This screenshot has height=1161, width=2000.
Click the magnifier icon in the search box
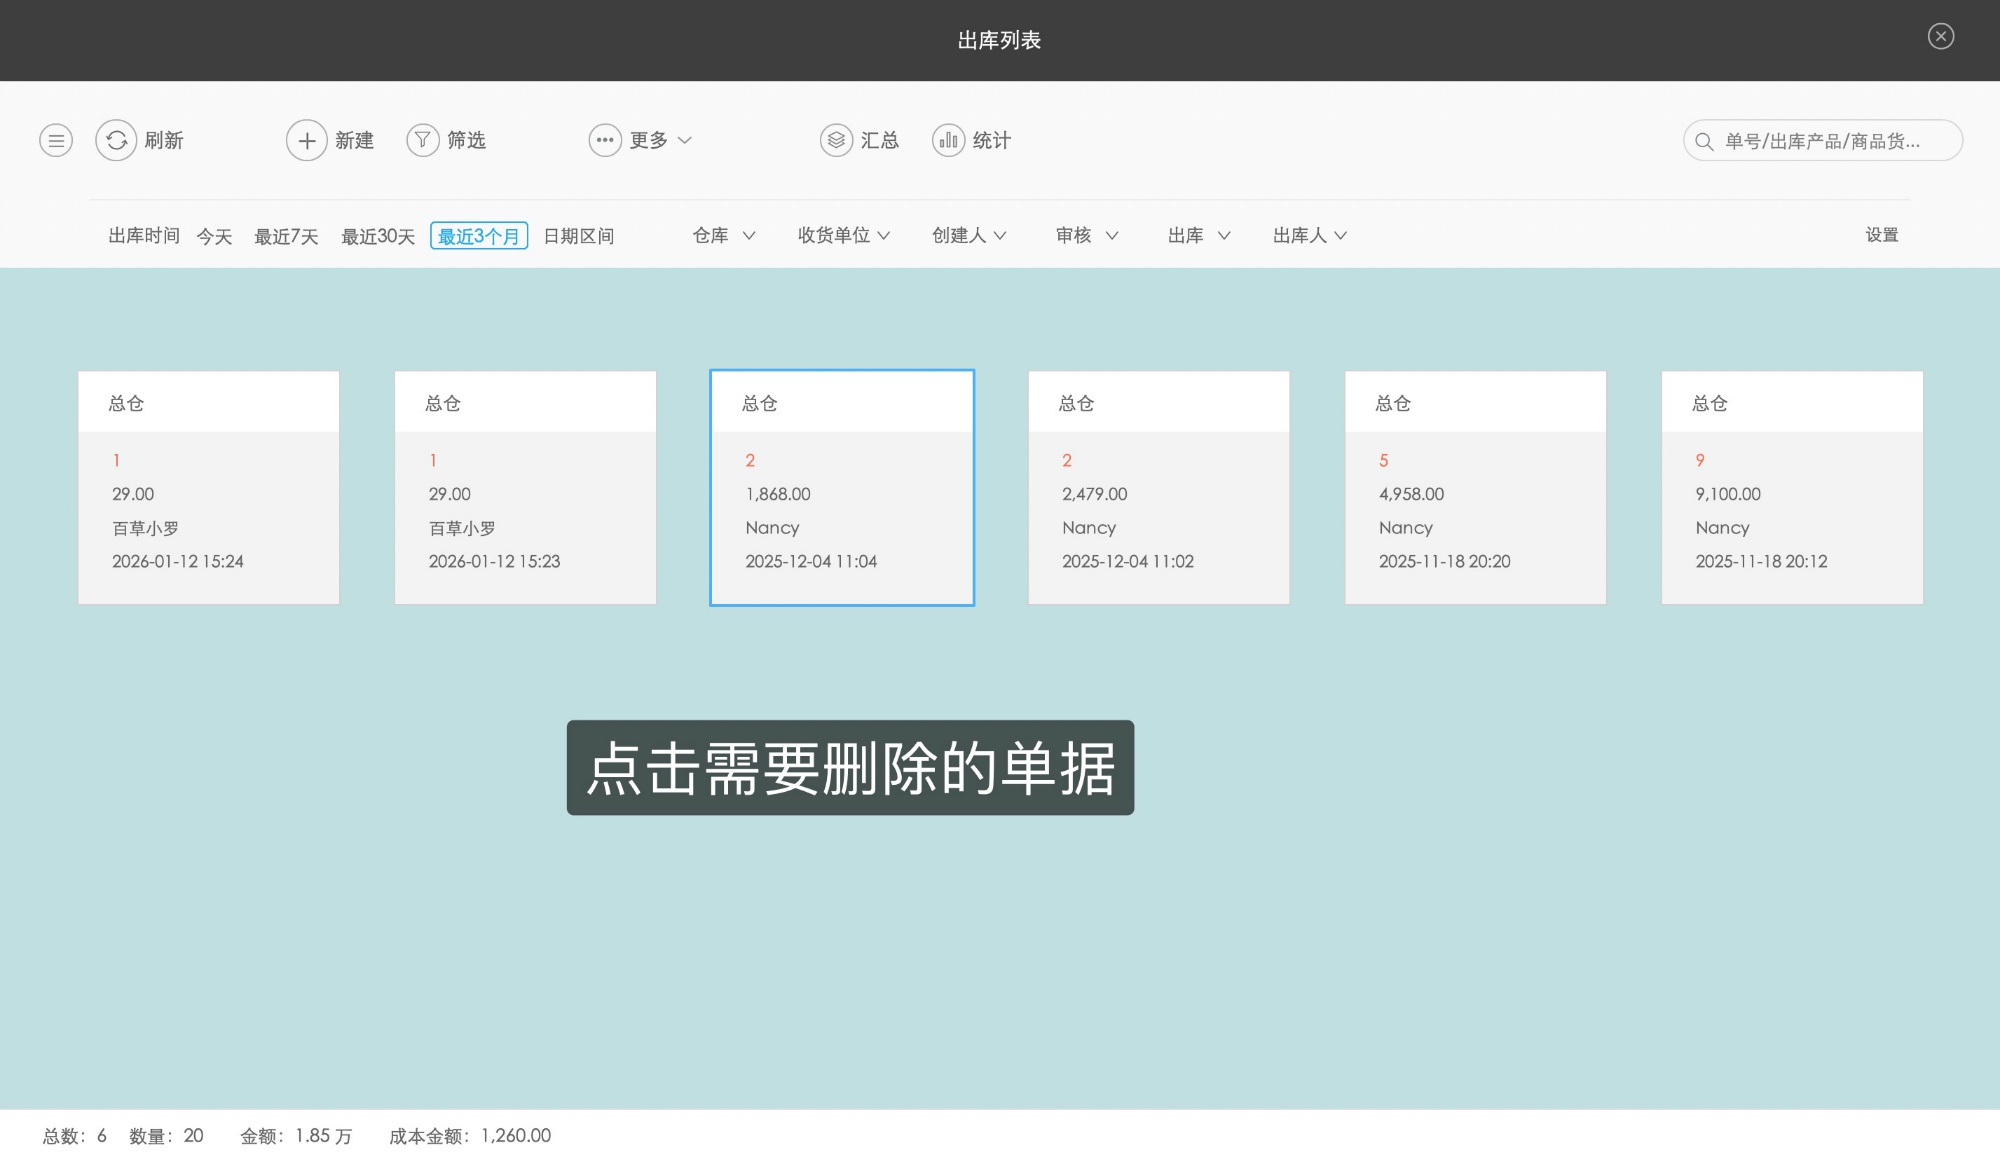(x=1704, y=140)
